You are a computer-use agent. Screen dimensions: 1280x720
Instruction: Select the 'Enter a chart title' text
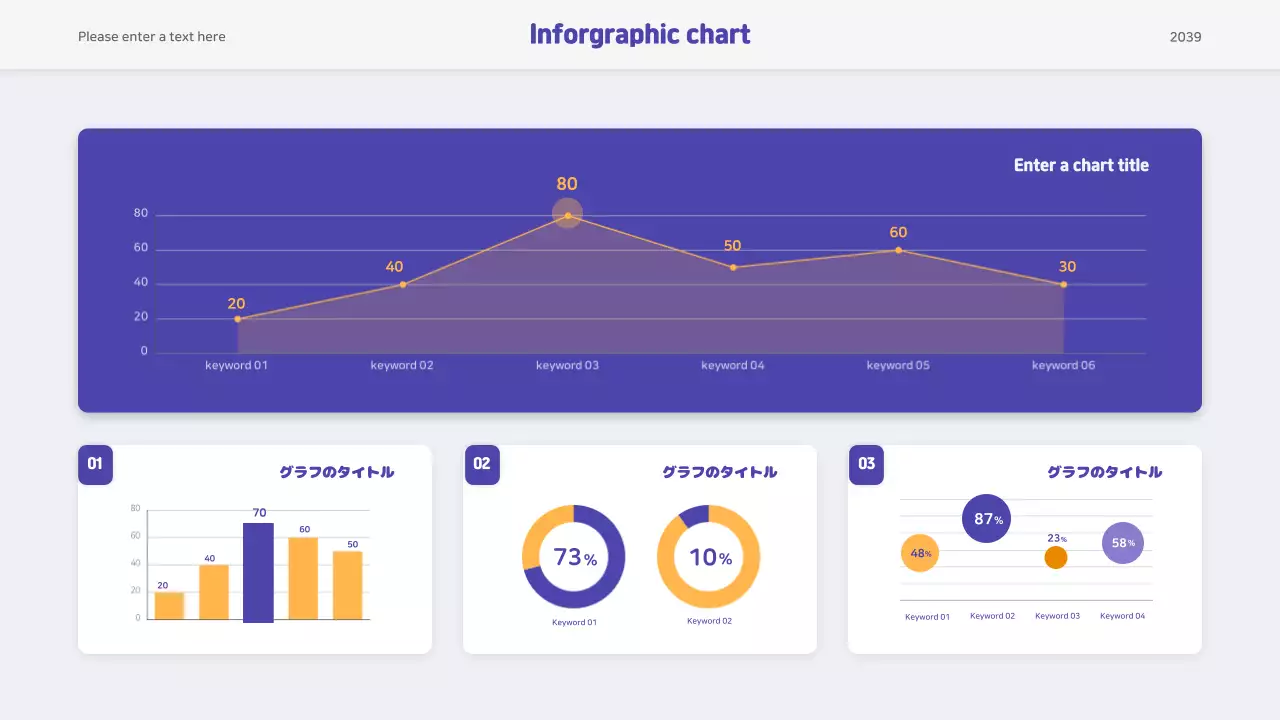[x=1081, y=166]
